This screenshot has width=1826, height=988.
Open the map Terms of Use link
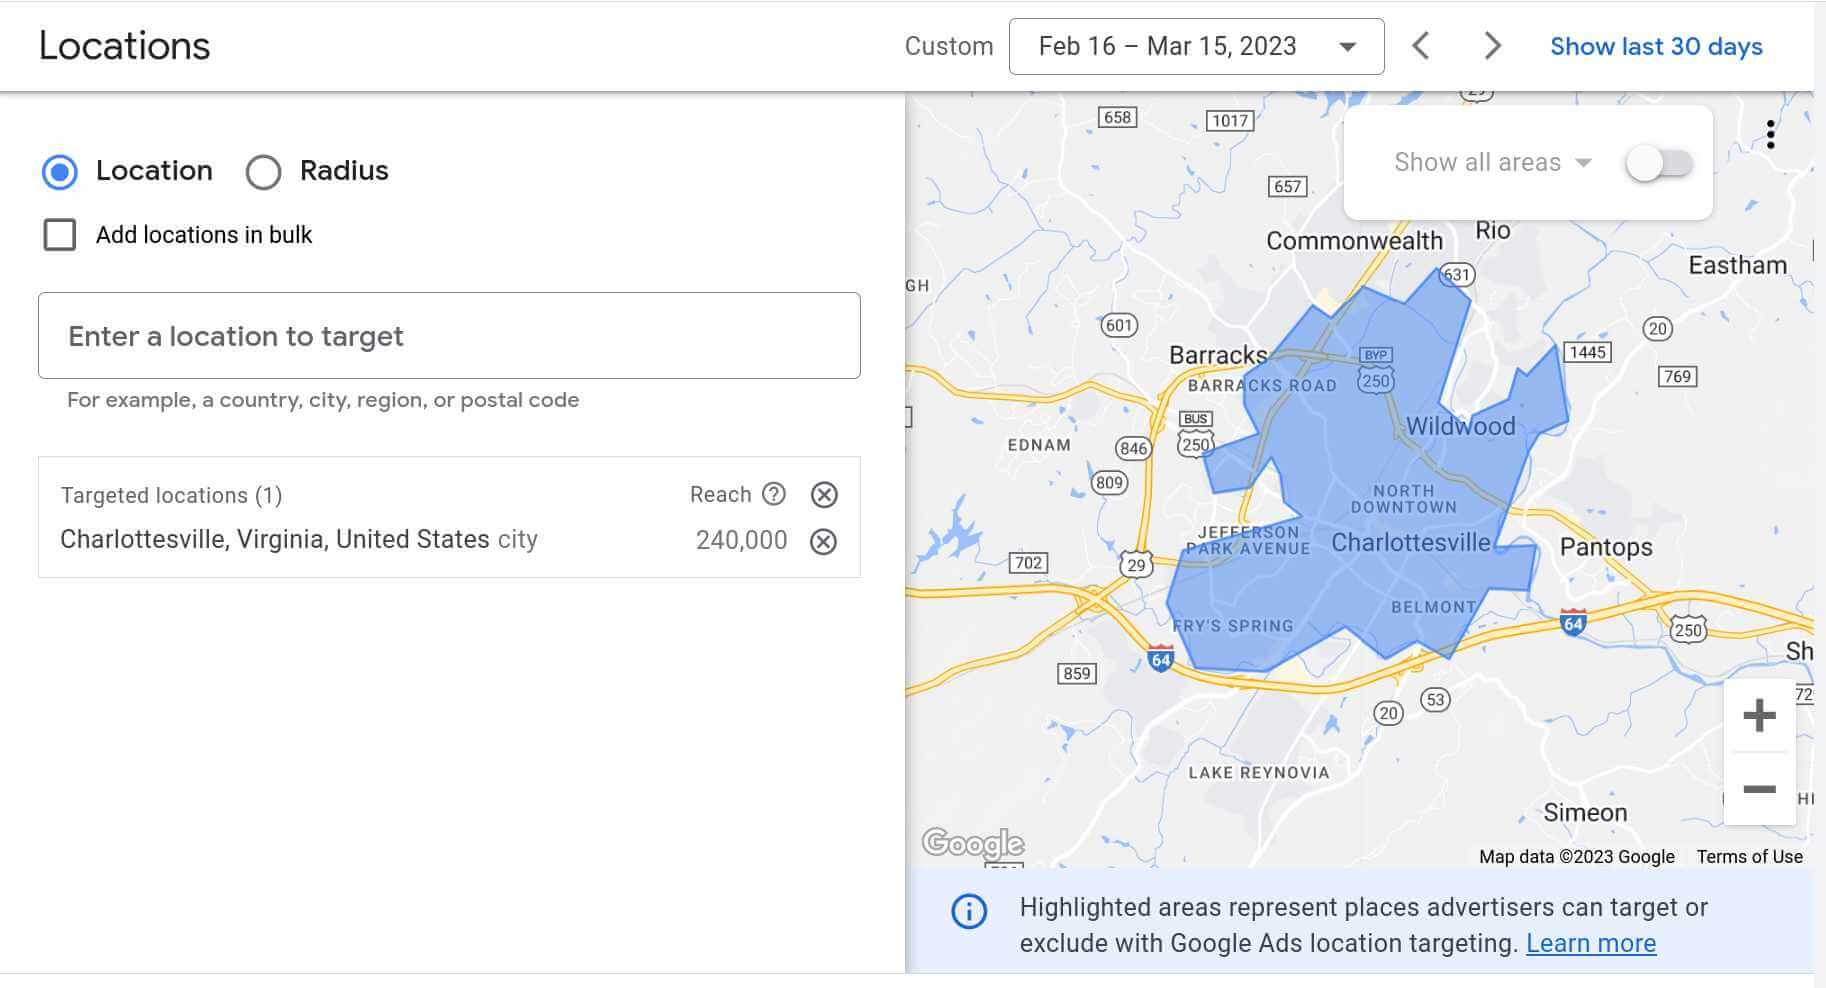[1749, 857]
